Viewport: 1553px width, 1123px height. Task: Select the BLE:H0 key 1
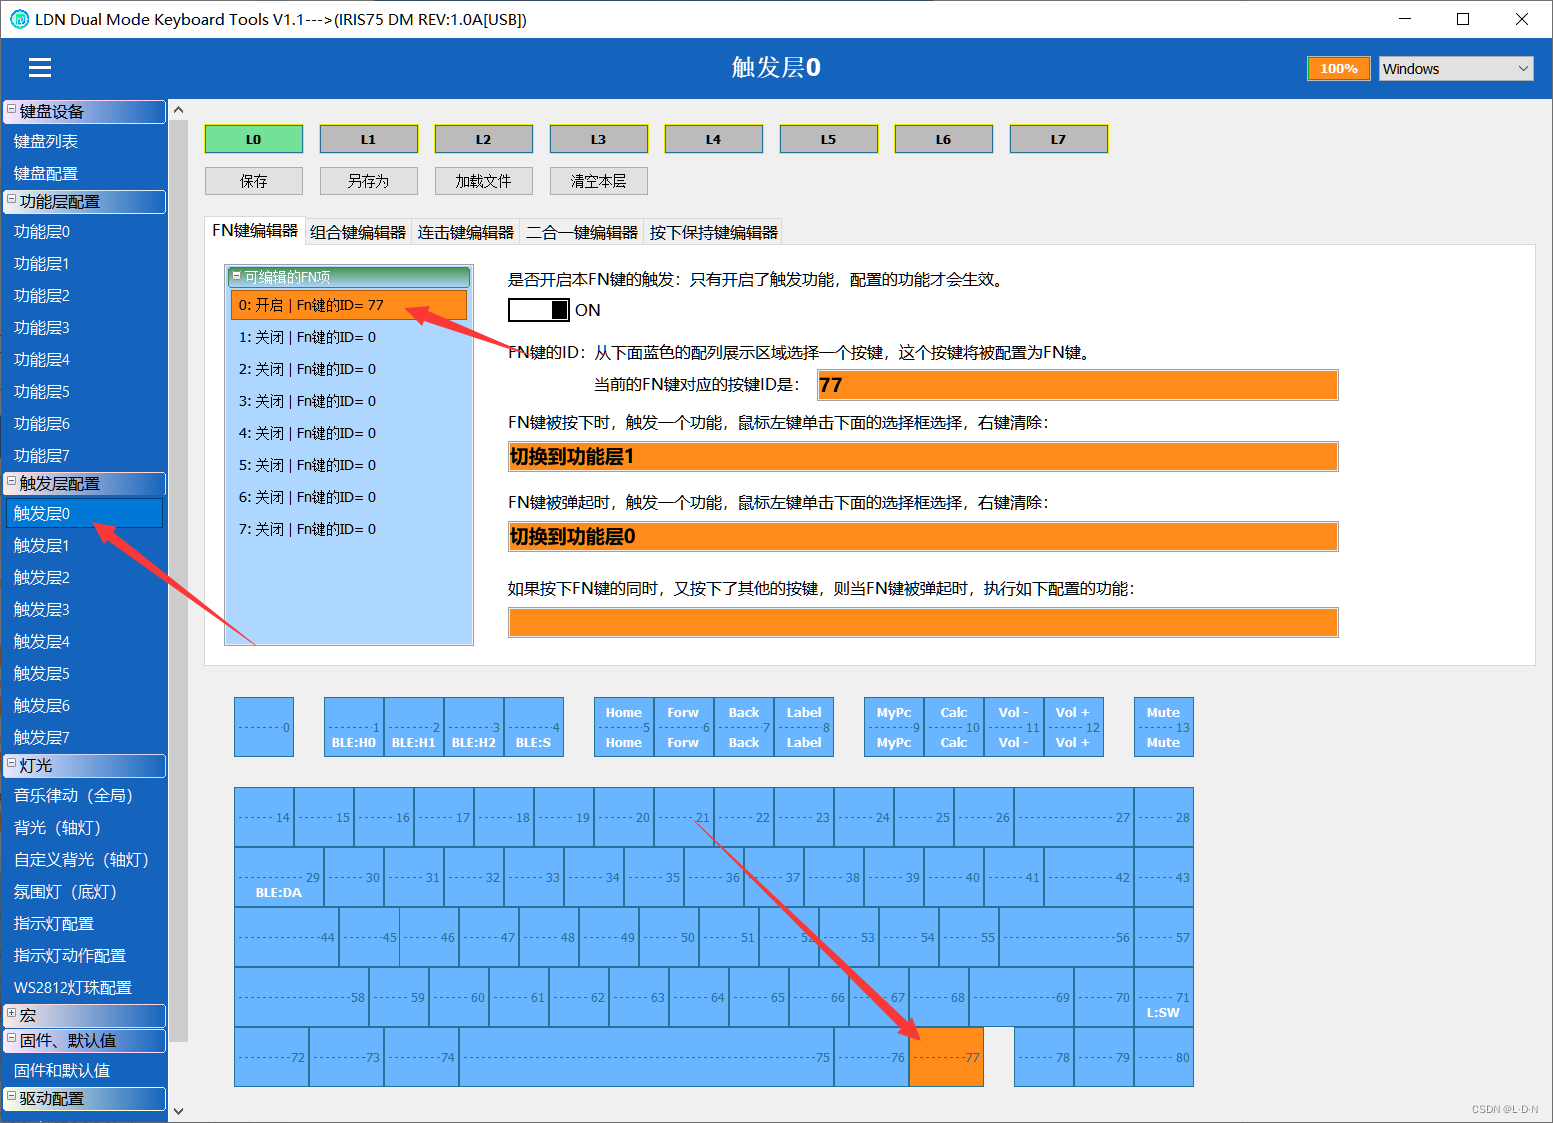354,727
